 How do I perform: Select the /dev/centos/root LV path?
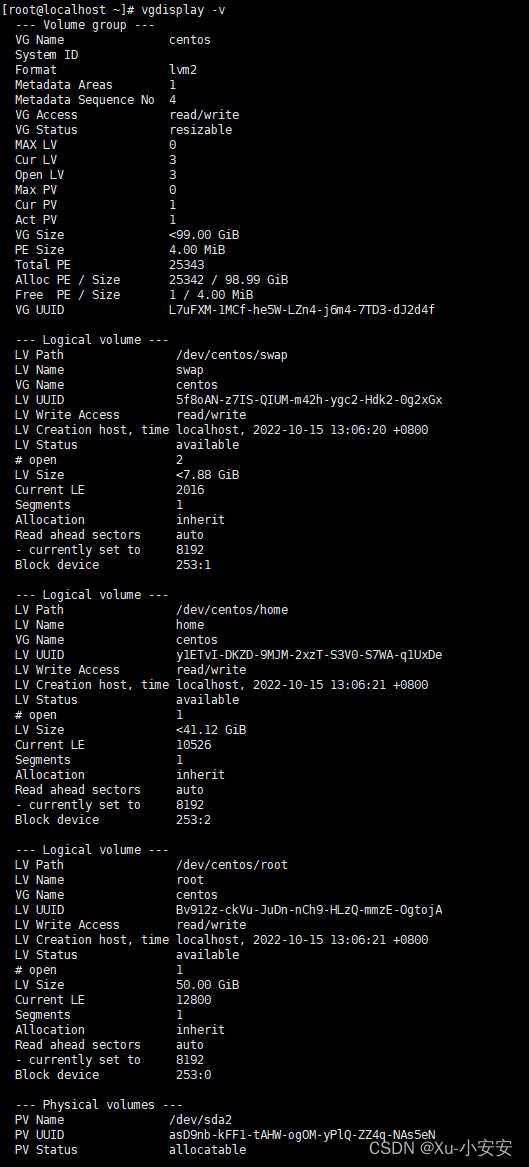[231, 865]
